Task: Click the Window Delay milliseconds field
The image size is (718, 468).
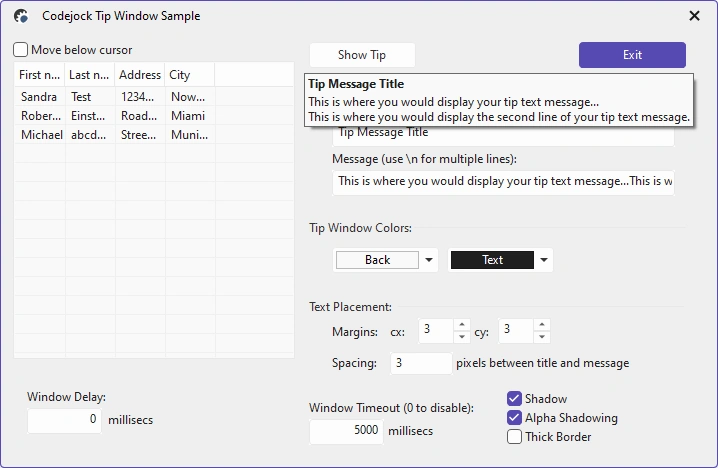Action: tap(64, 420)
